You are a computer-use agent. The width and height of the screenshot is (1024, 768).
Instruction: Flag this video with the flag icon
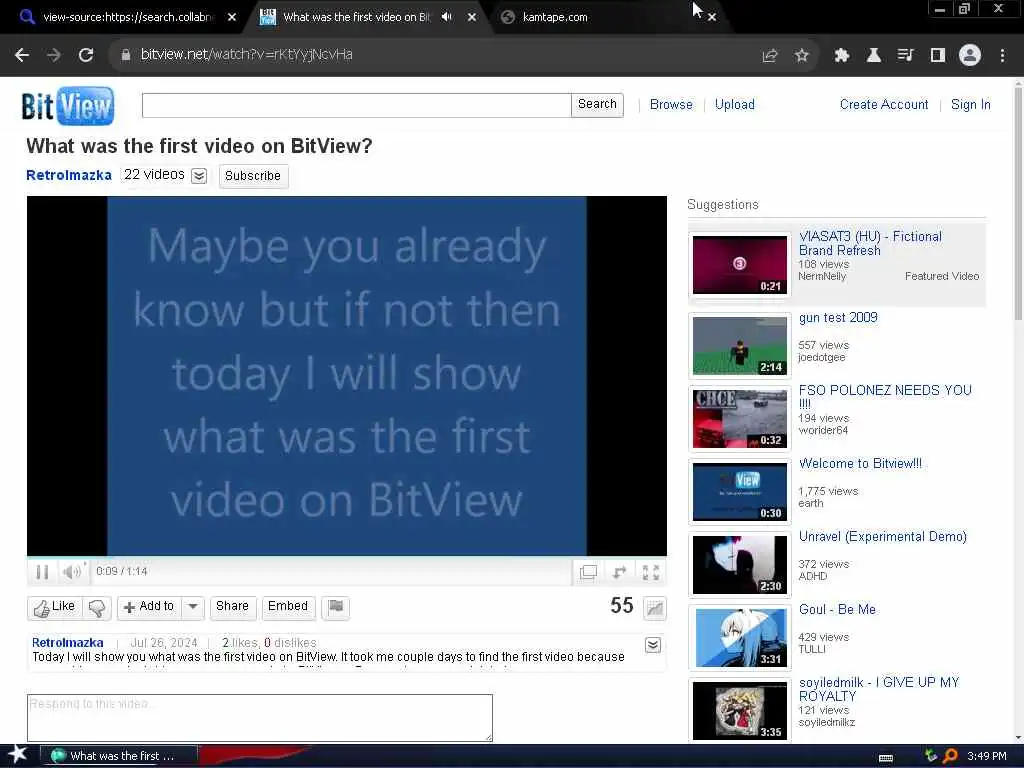click(336, 607)
